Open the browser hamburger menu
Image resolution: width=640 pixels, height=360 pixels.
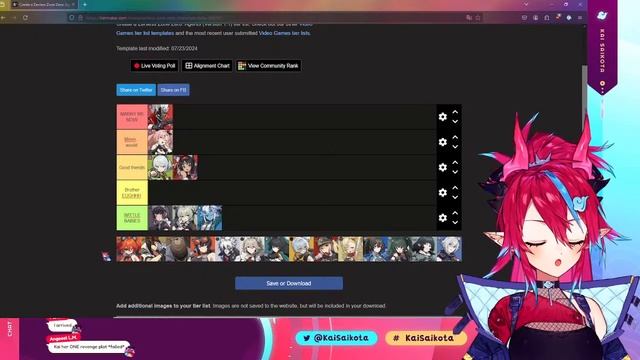point(580,18)
